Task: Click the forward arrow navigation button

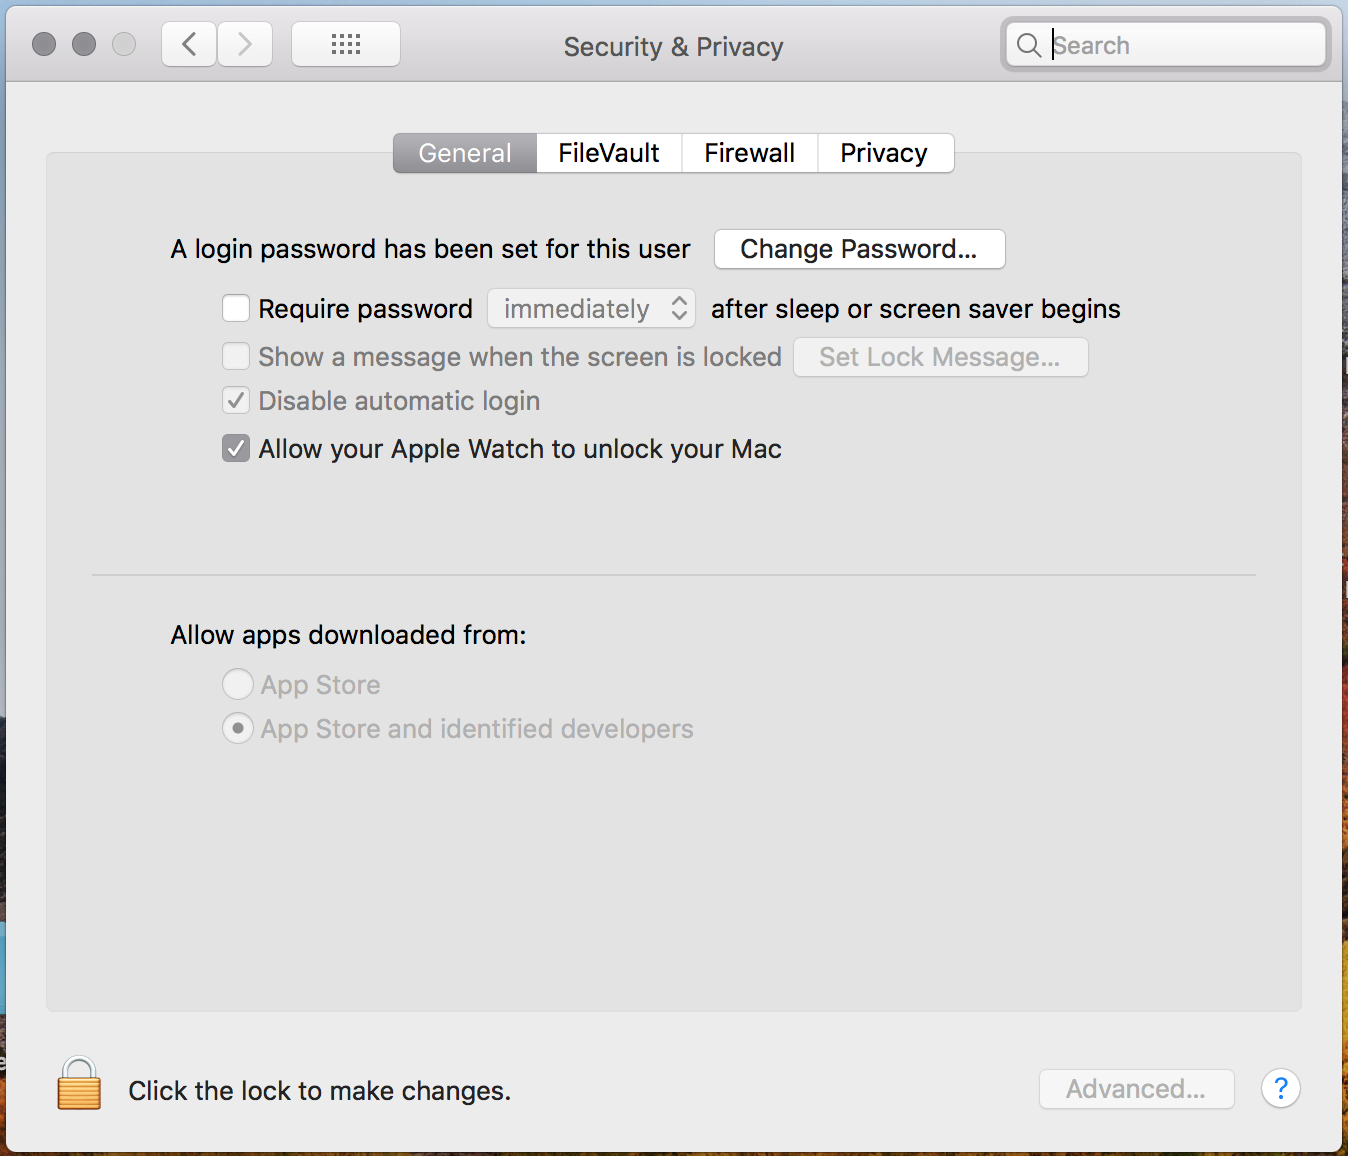Action: pyautogui.click(x=245, y=45)
